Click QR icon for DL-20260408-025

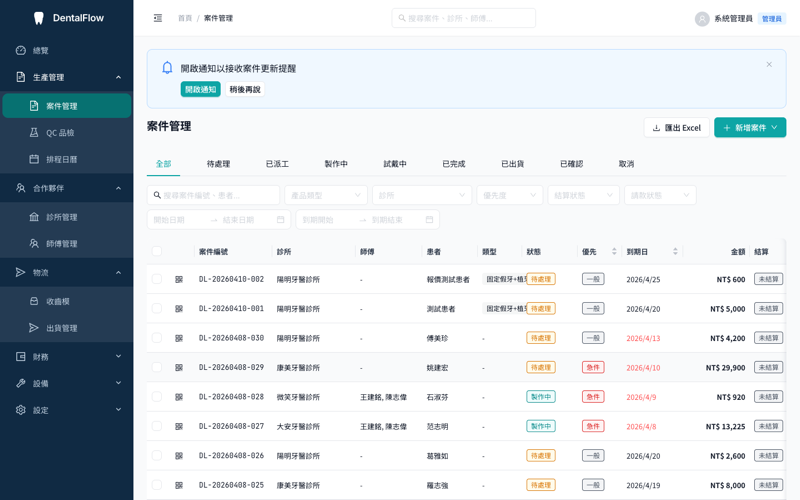point(179,485)
